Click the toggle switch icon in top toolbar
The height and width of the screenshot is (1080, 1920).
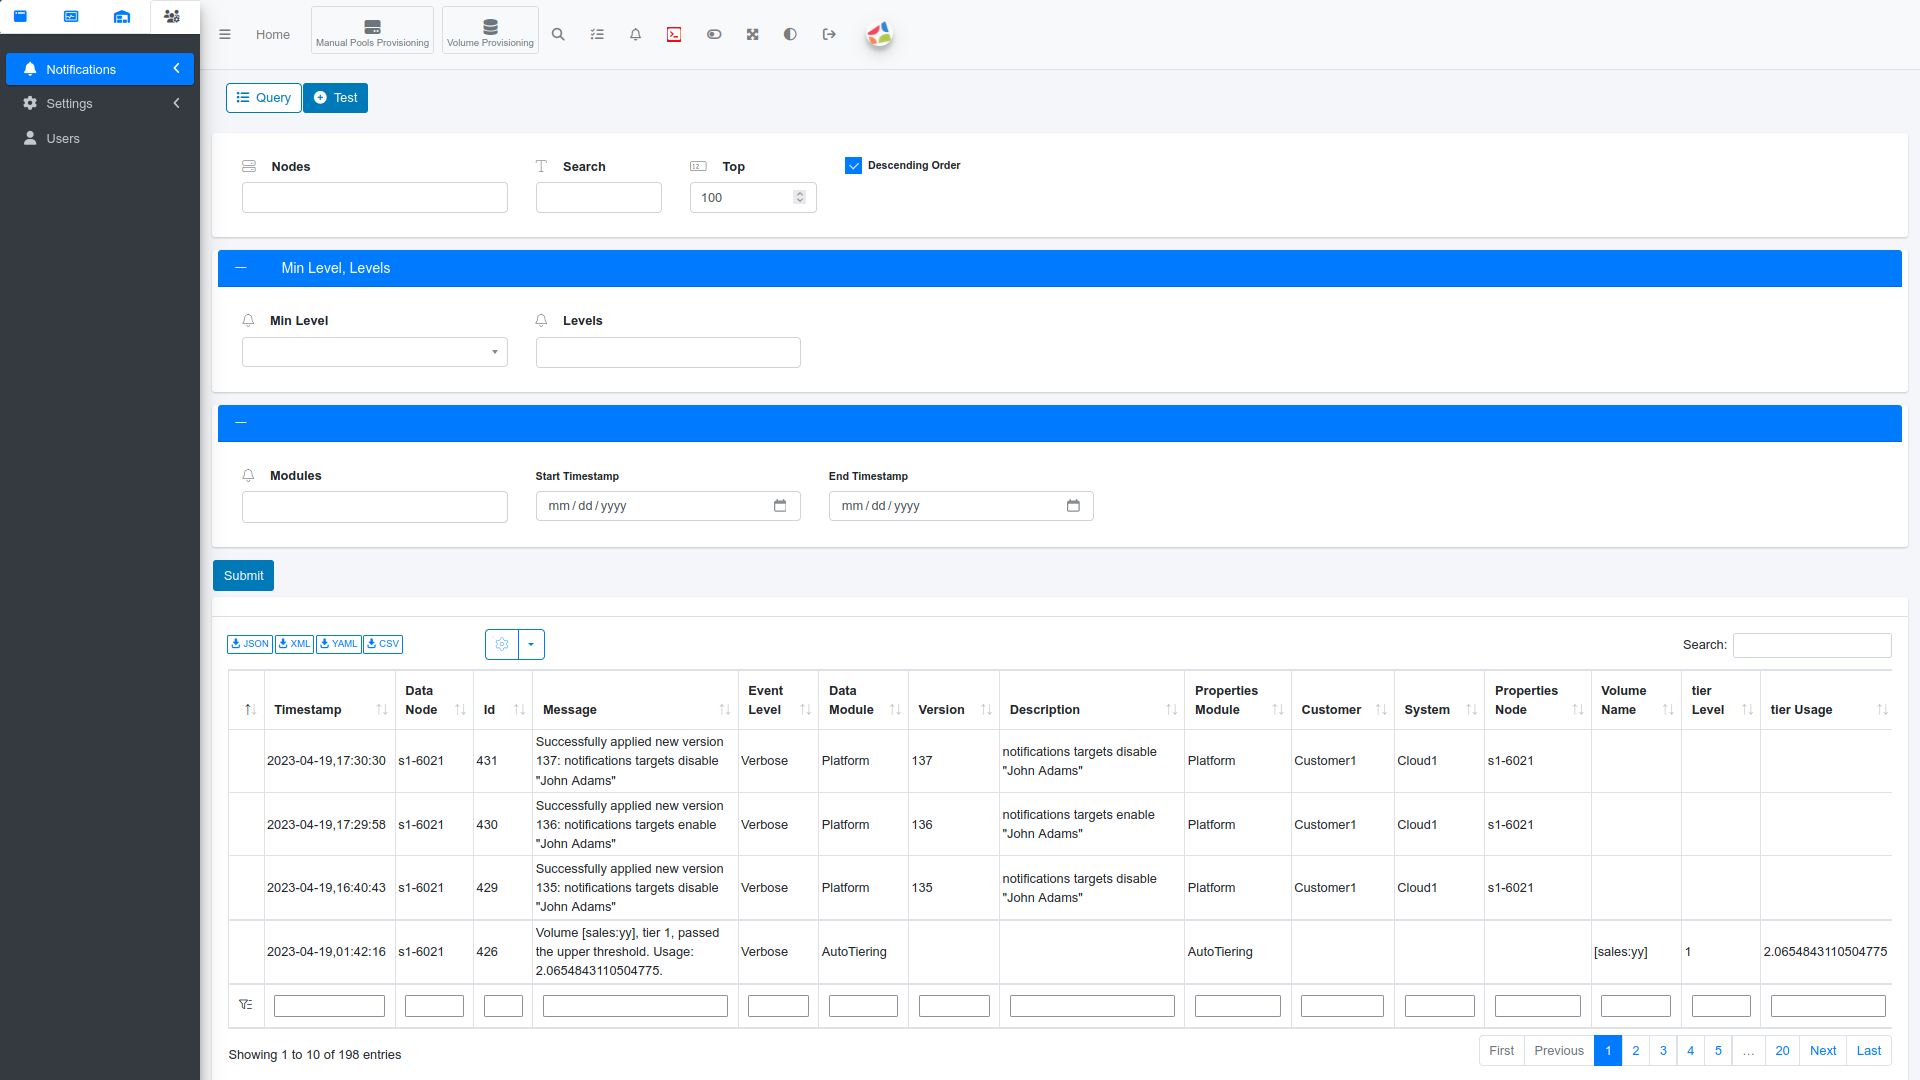point(714,34)
